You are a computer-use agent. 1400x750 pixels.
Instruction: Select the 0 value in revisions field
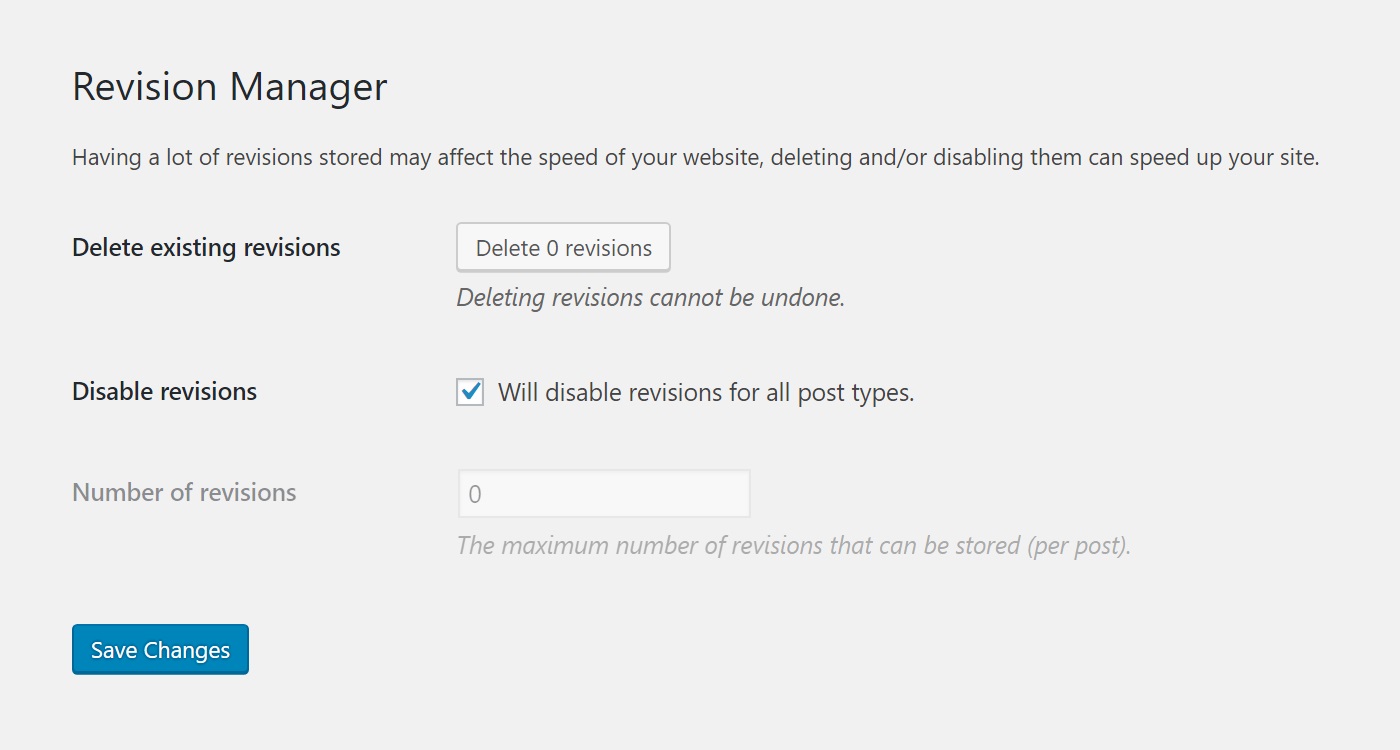click(475, 494)
